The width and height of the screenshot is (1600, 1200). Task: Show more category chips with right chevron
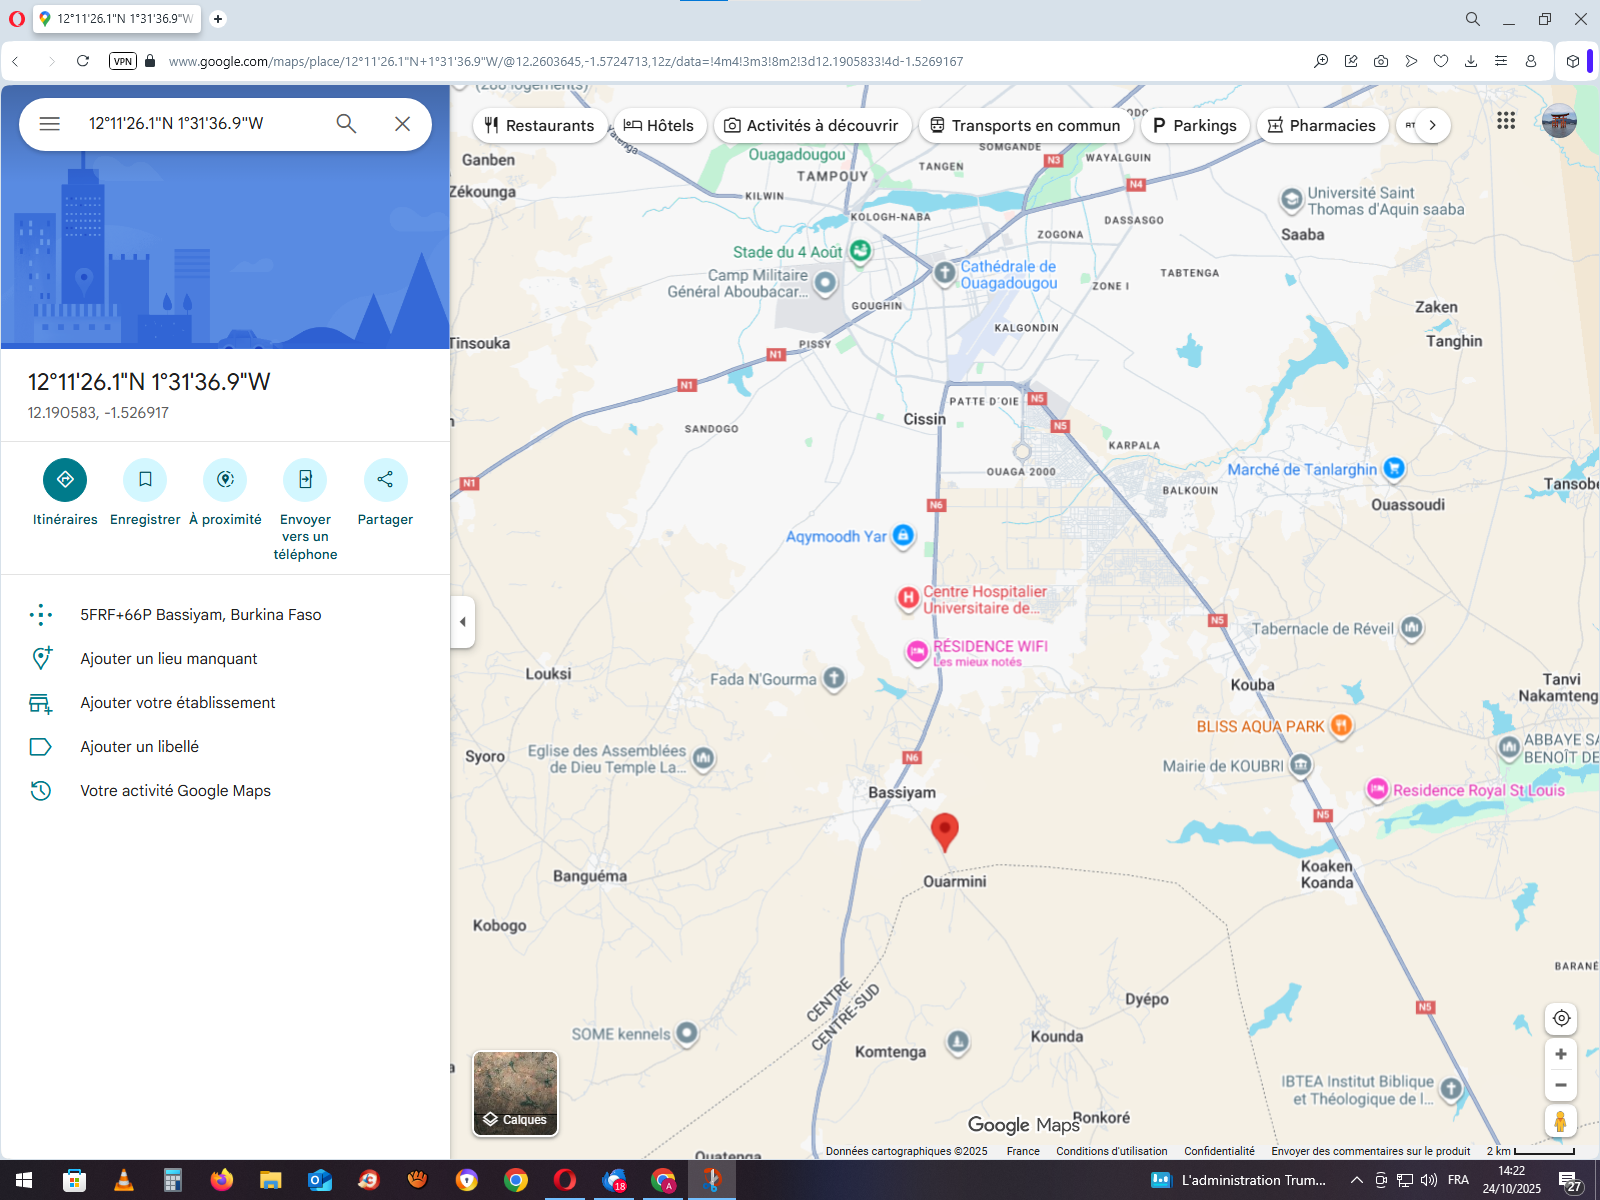pos(1432,125)
